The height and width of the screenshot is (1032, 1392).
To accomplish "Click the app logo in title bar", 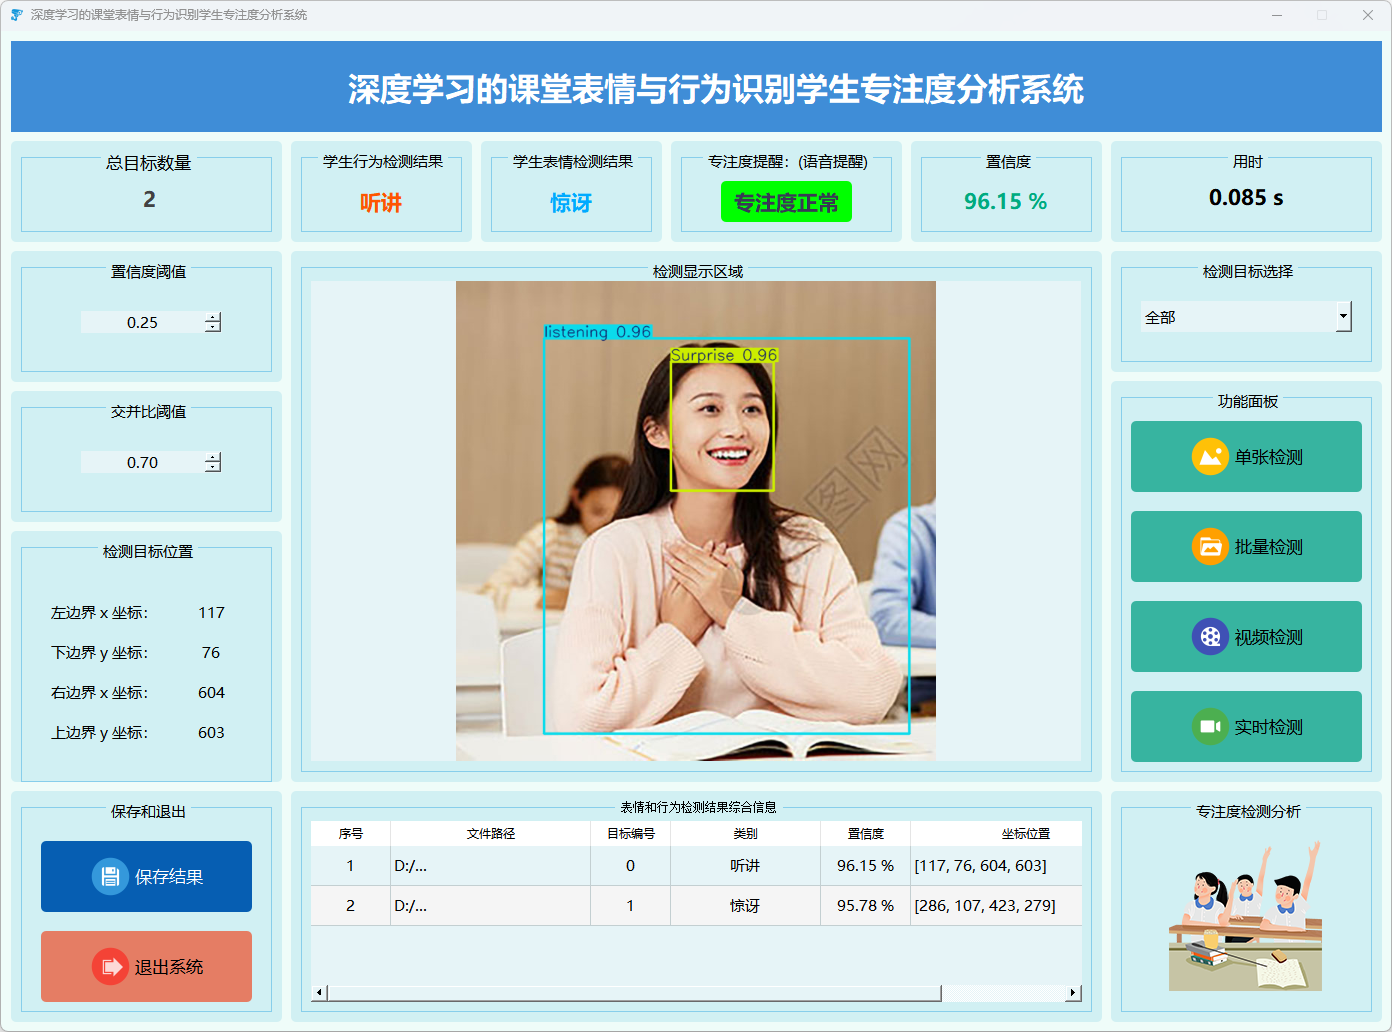I will click(x=16, y=15).
